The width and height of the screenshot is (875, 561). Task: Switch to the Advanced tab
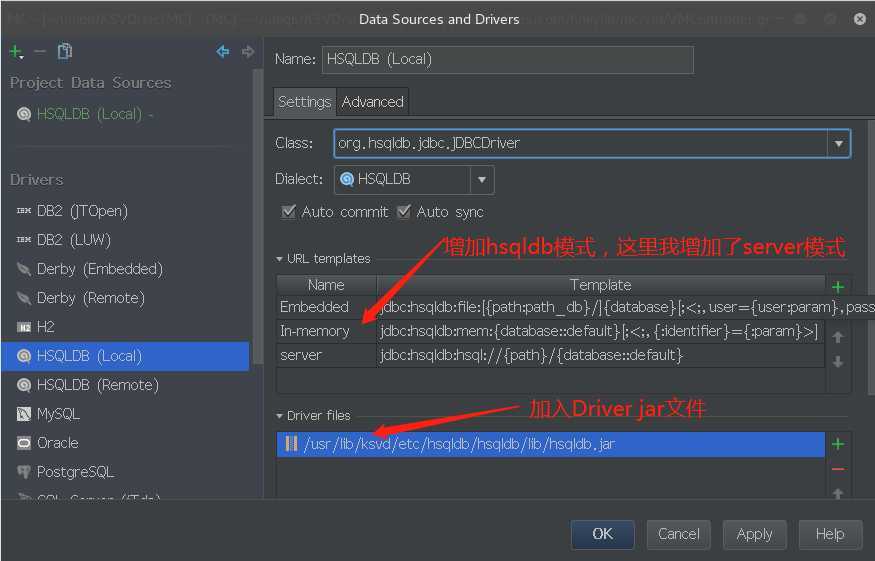[372, 102]
